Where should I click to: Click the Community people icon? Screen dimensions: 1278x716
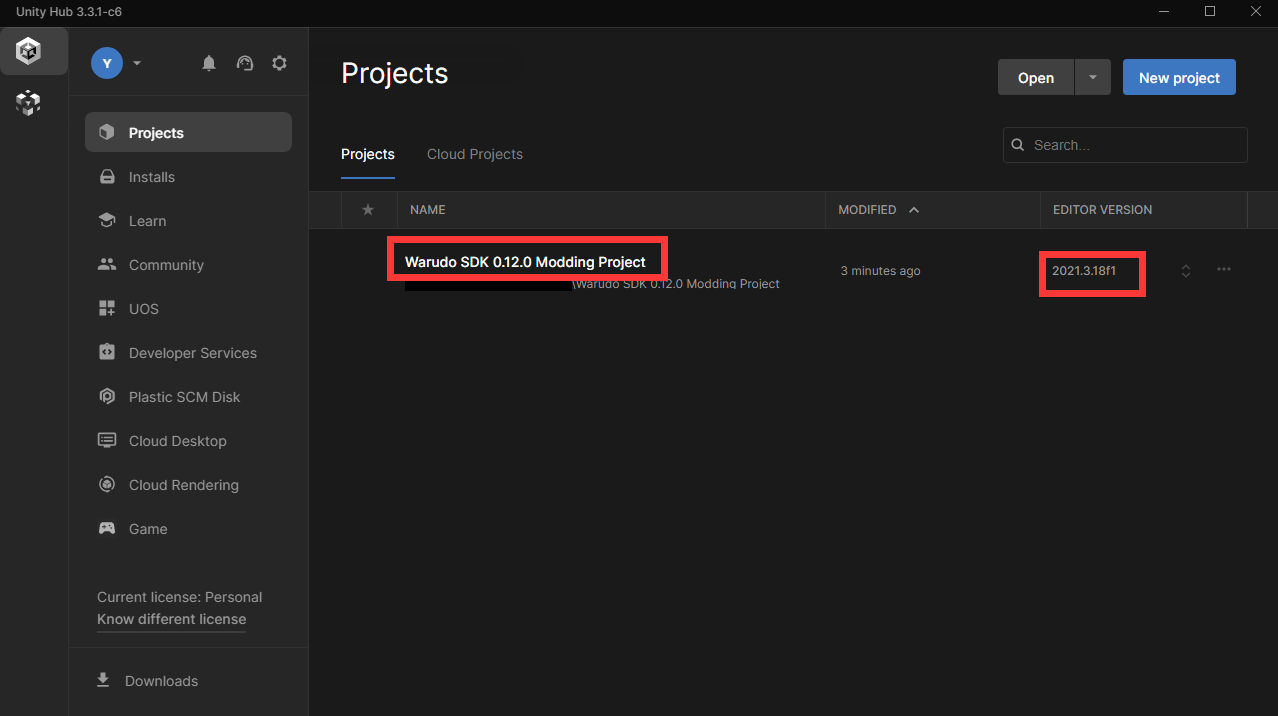[107, 265]
